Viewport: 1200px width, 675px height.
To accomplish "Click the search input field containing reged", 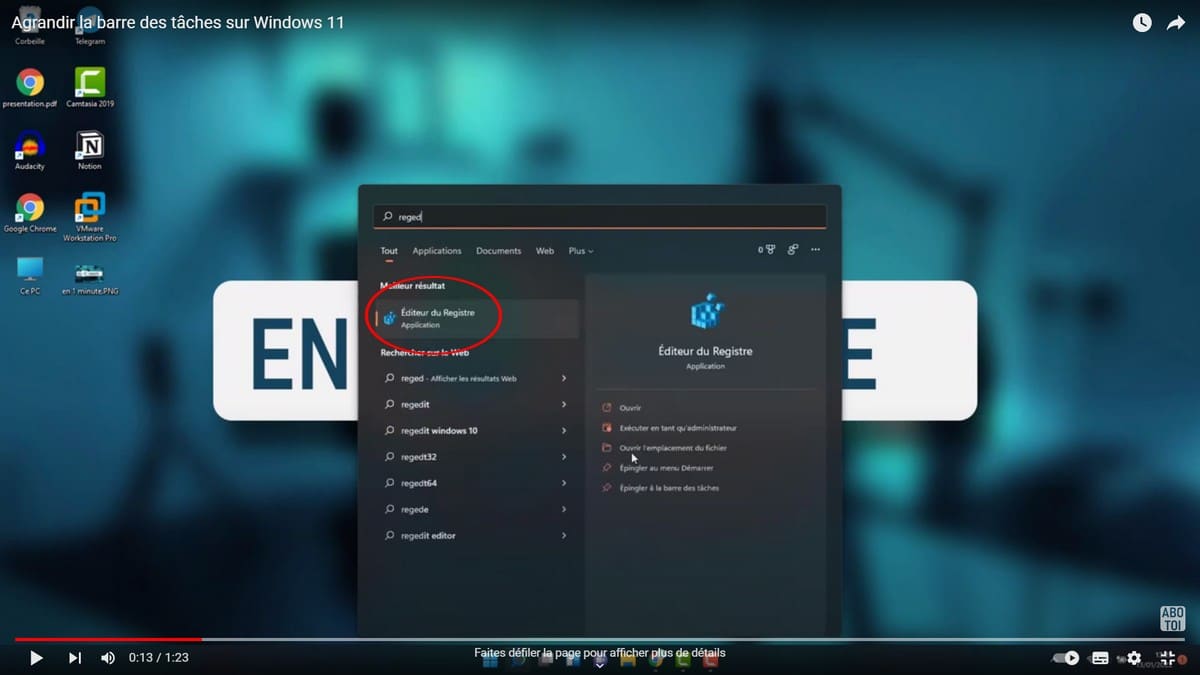I will click(600, 216).
